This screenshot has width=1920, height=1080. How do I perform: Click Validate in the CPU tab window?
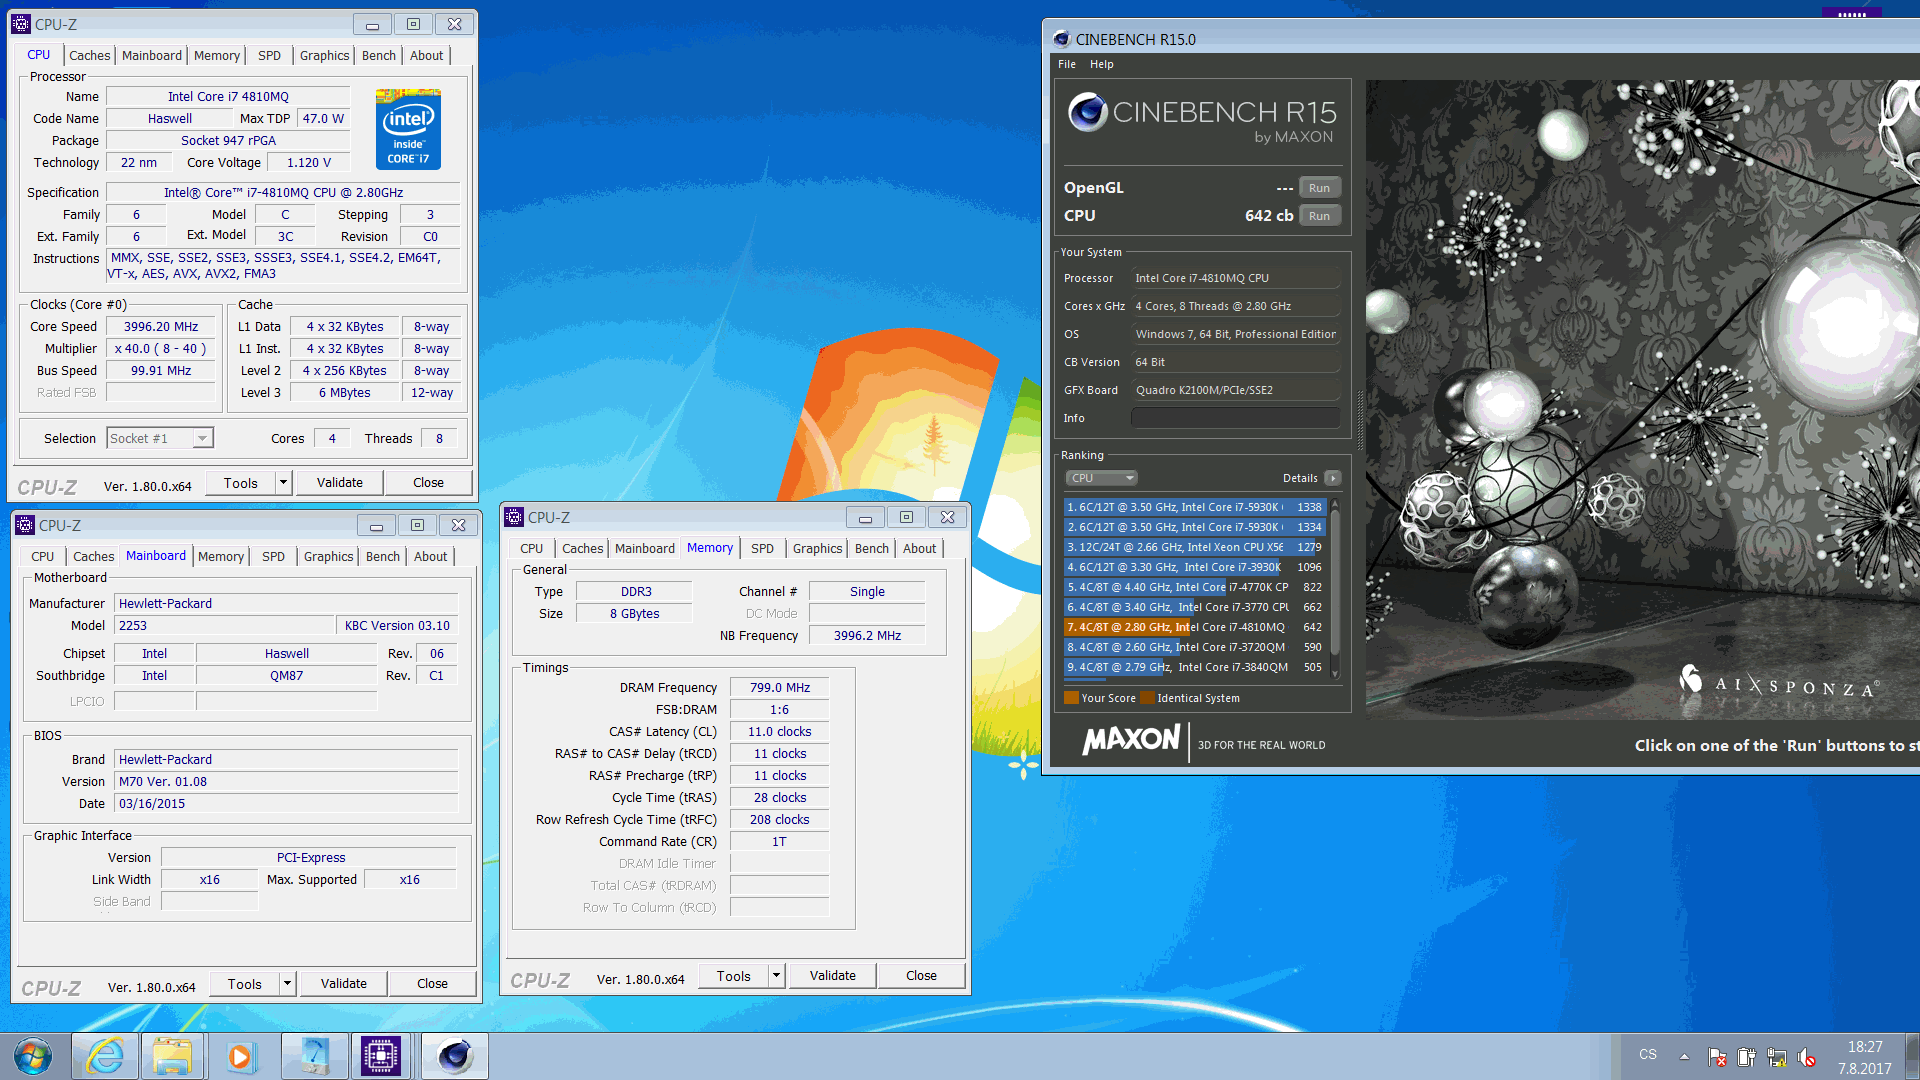click(340, 483)
